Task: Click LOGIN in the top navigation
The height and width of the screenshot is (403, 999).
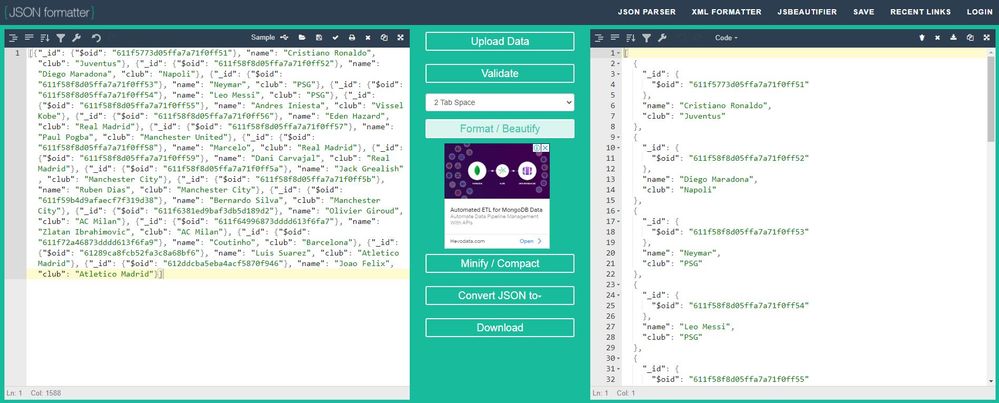Action: 979,12
